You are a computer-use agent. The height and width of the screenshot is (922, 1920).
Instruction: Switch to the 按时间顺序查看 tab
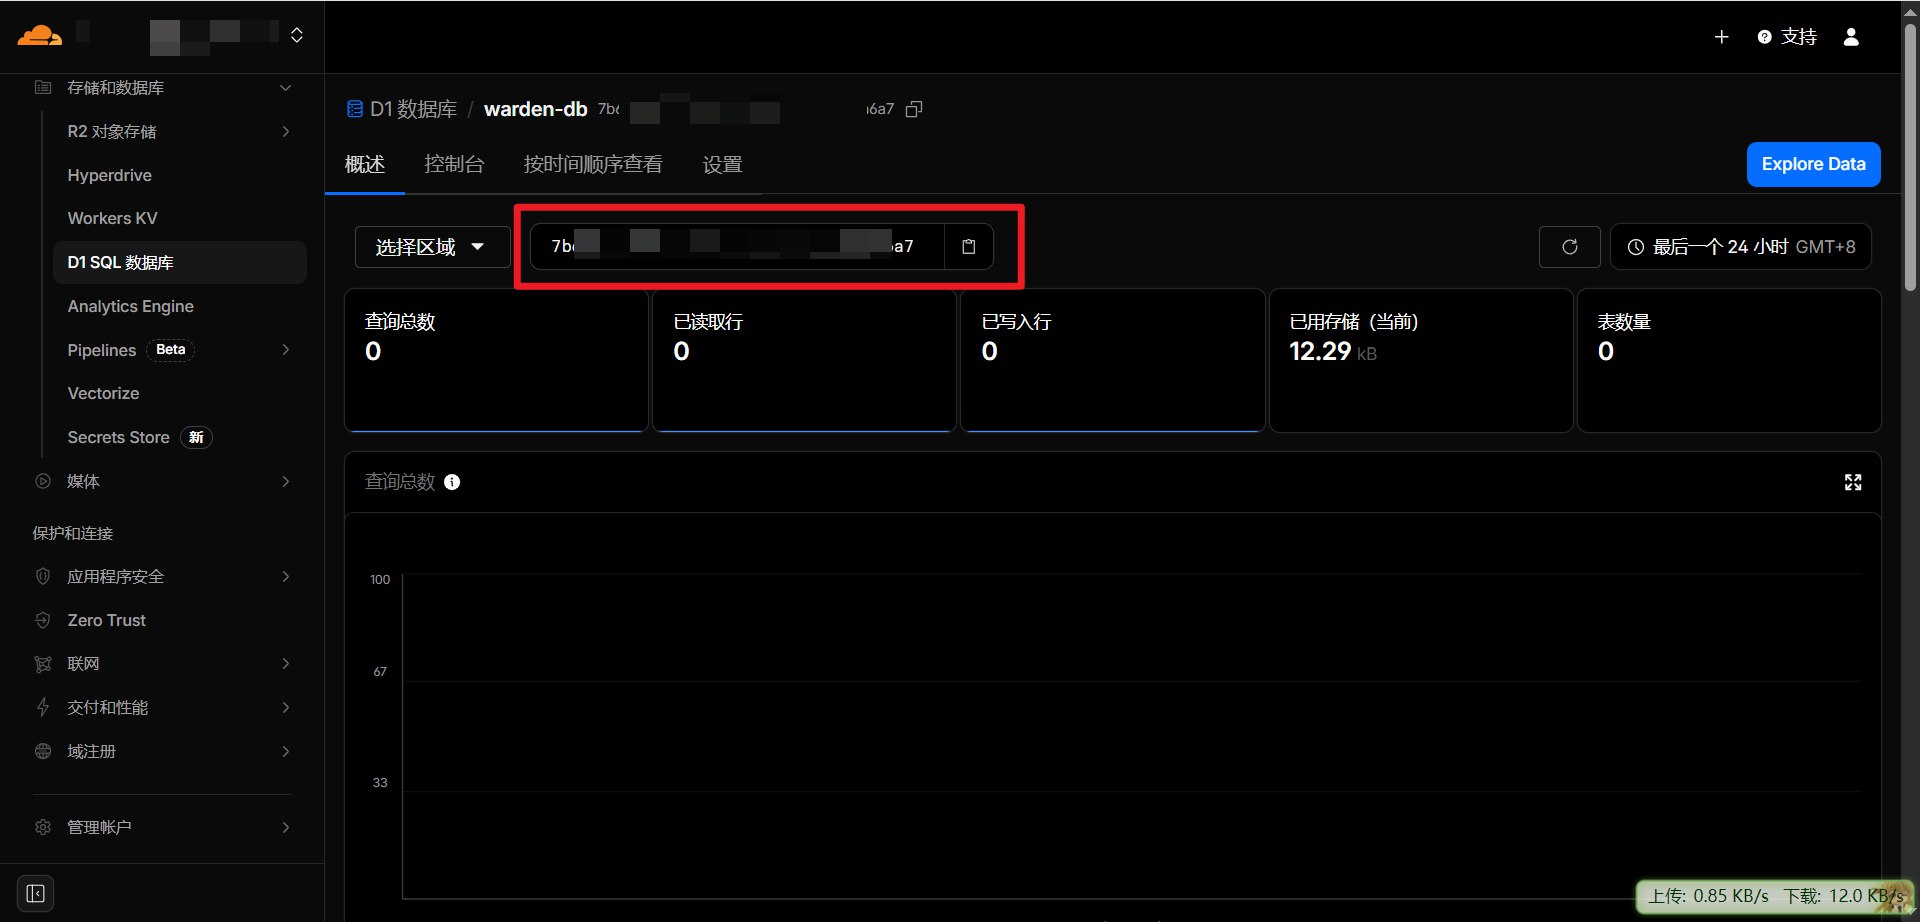coord(593,164)
